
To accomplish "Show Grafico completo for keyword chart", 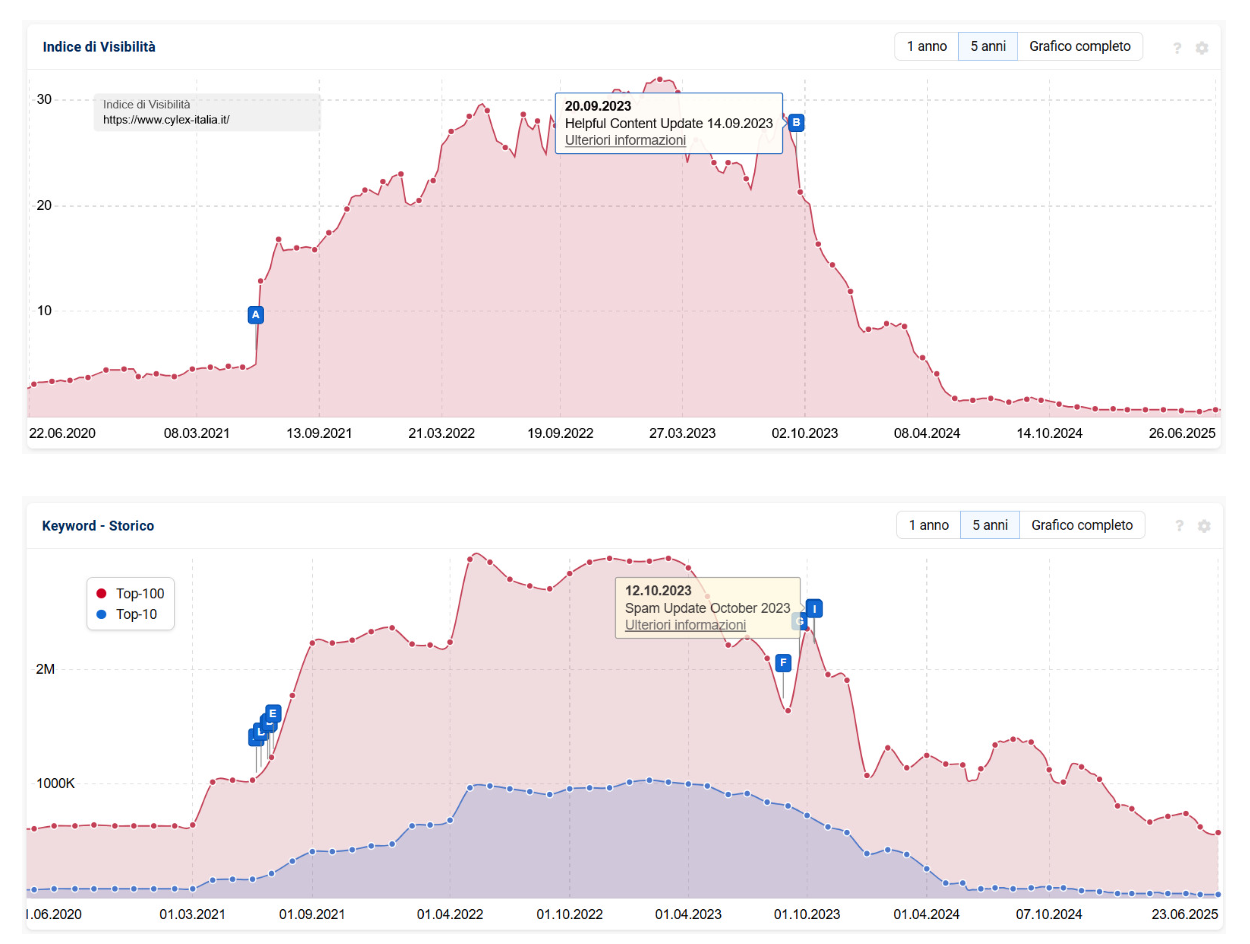I will pos(1081,525).
